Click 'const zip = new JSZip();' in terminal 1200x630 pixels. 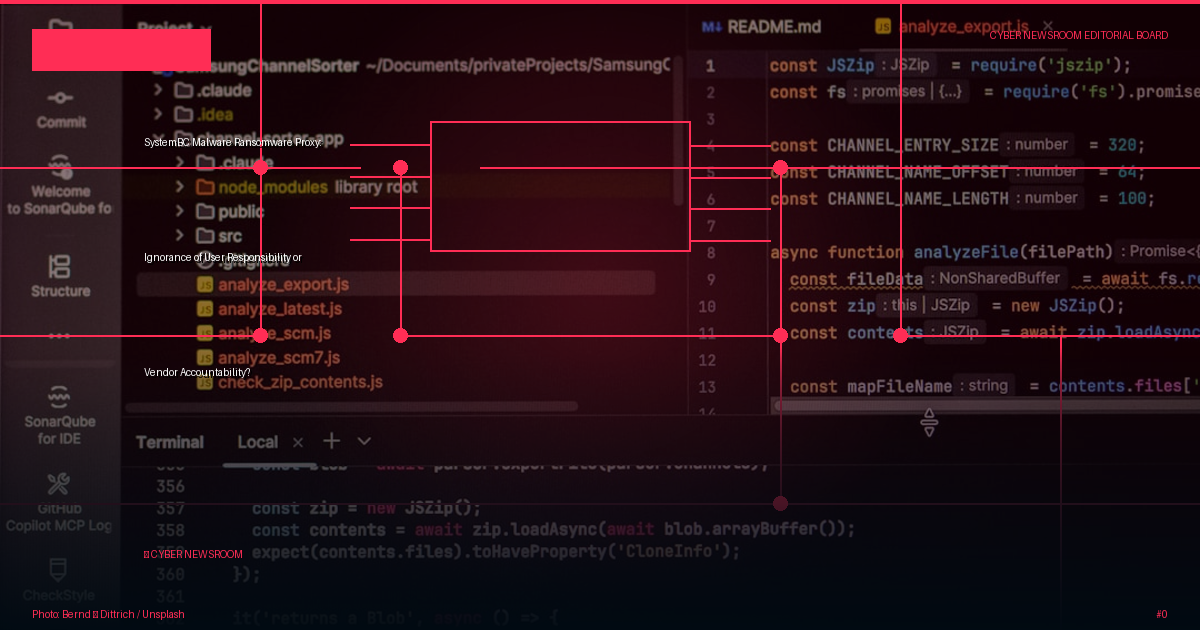tap(367, 508)
